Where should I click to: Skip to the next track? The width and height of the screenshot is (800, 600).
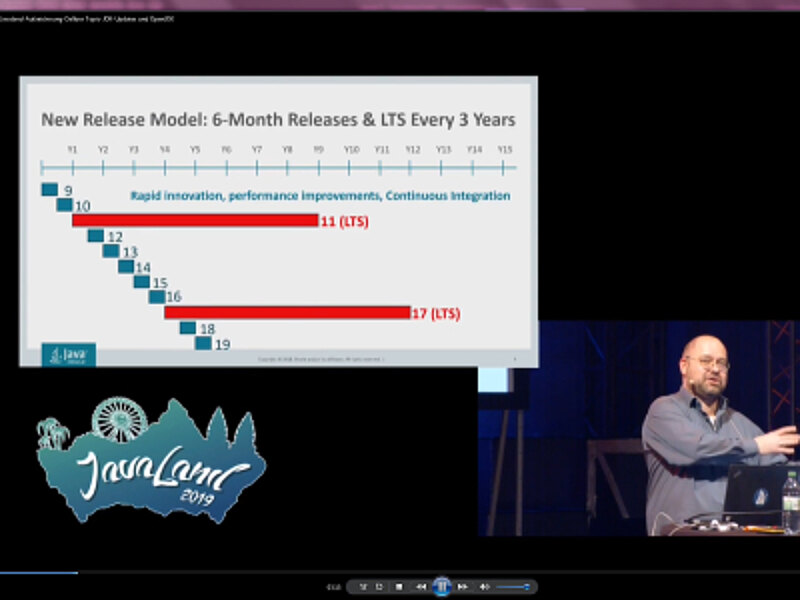coord(462,587)
